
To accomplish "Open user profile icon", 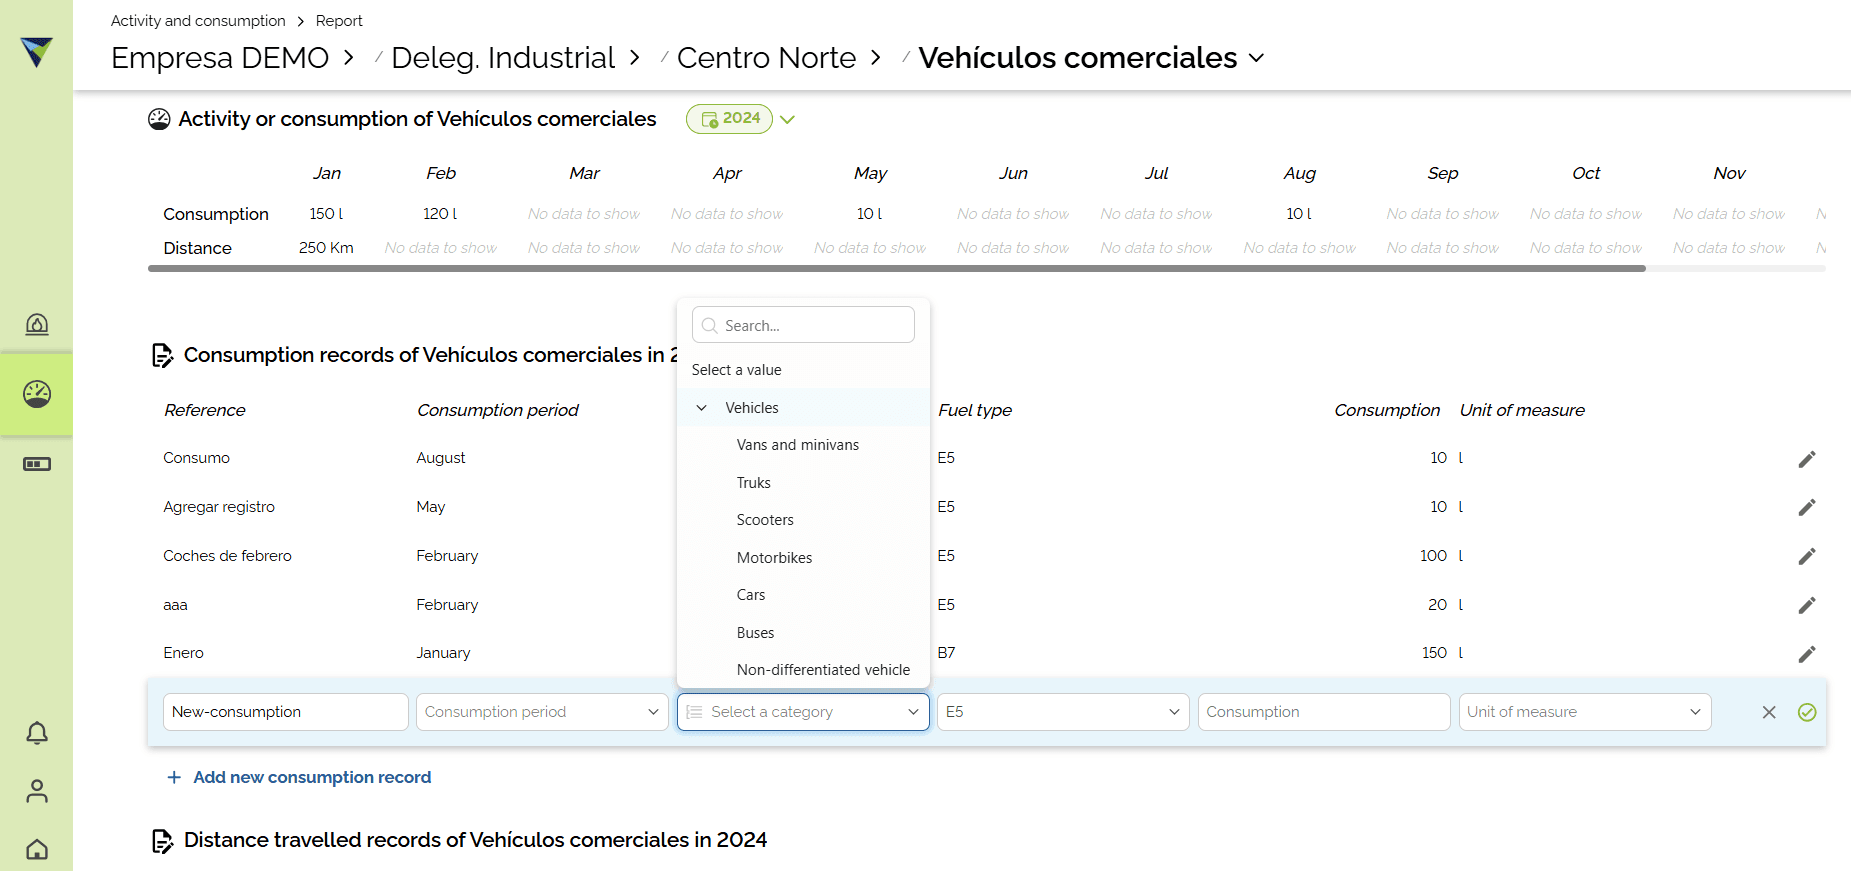I will [x=37, y=791].
